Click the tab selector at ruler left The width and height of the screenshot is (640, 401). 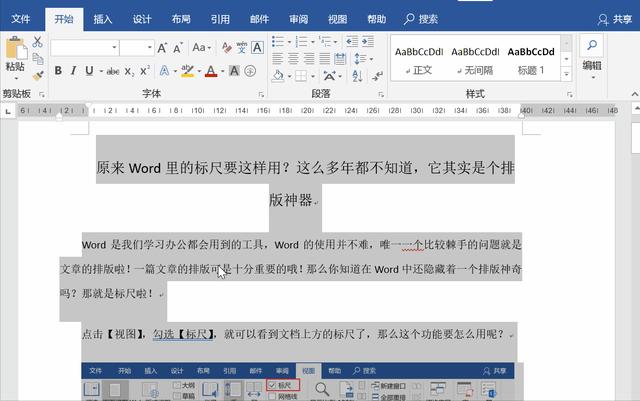point(8,111)
